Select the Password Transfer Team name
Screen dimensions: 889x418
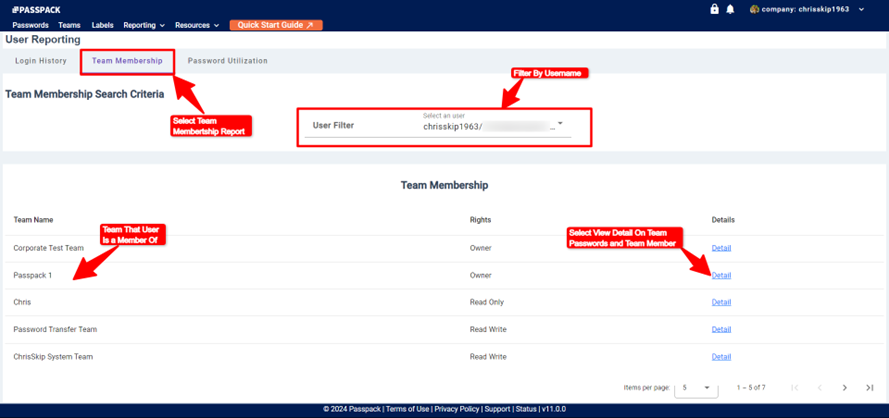coord(55,330)
